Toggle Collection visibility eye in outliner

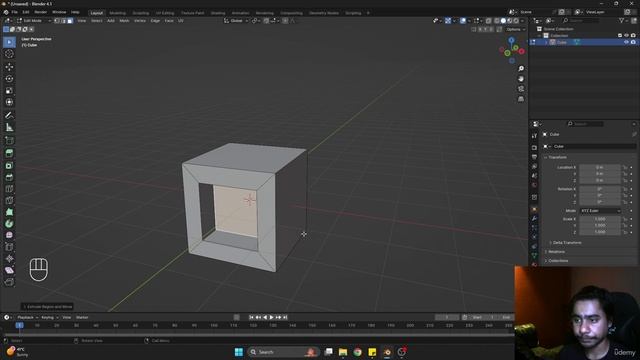626,36
